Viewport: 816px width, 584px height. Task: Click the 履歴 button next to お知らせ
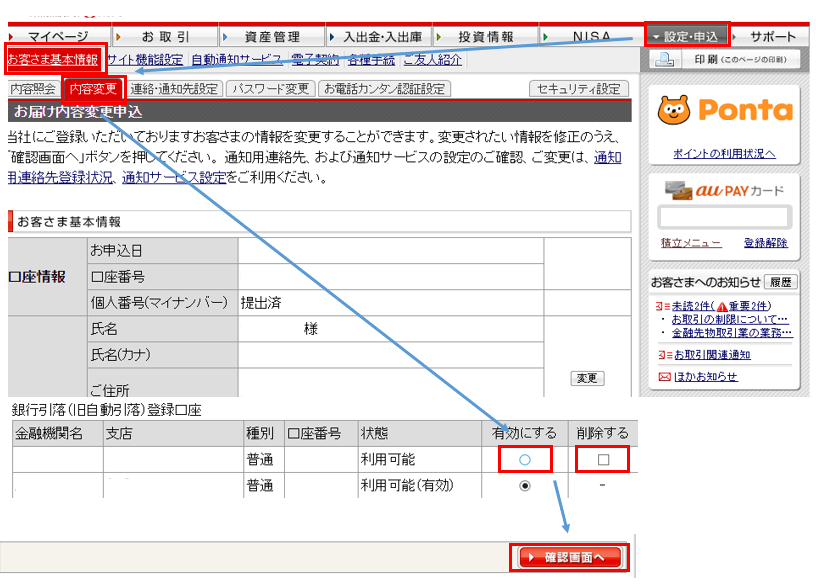[781, 283]
